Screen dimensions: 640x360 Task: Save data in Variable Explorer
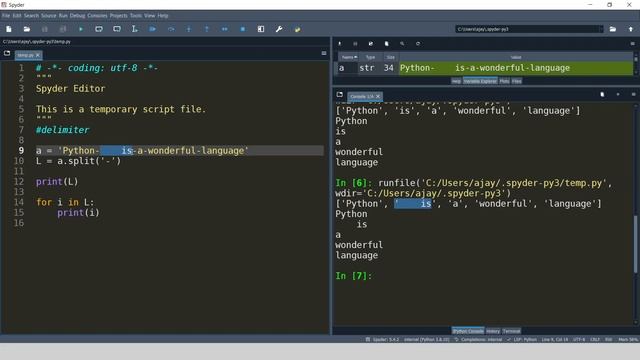click(x=355, y=44)
